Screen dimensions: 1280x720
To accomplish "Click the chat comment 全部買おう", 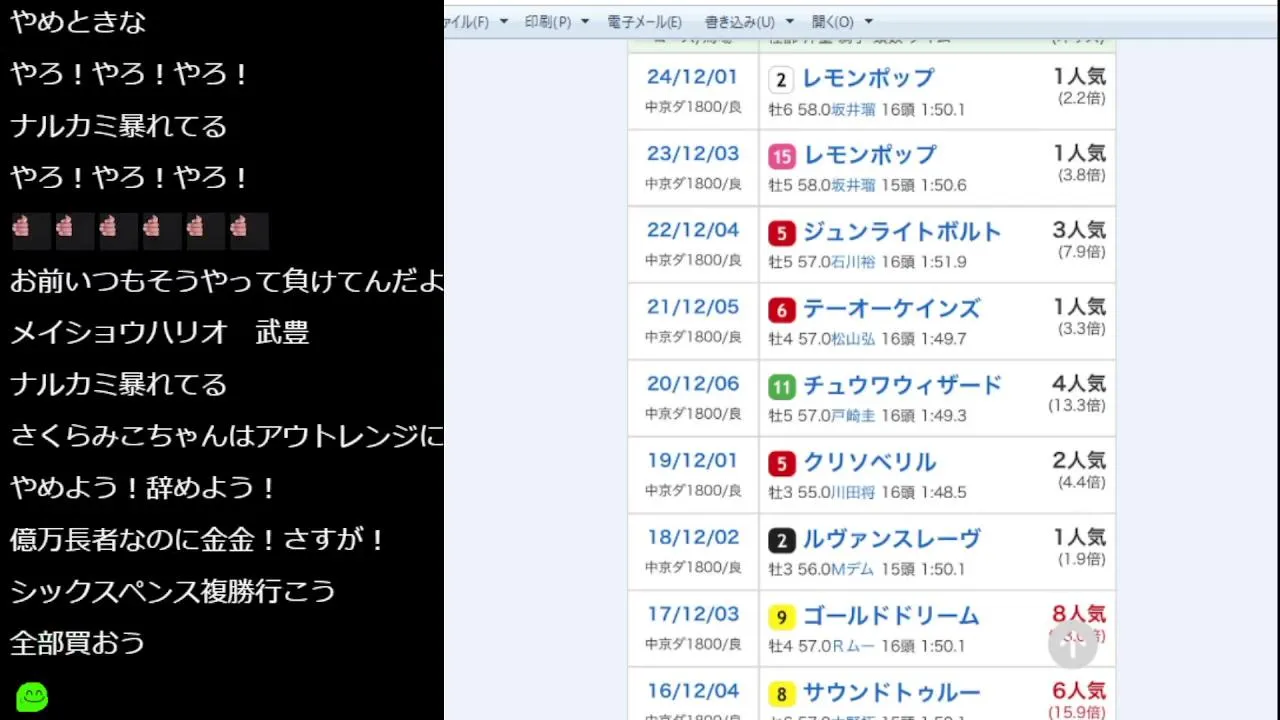I will point(78,643).
